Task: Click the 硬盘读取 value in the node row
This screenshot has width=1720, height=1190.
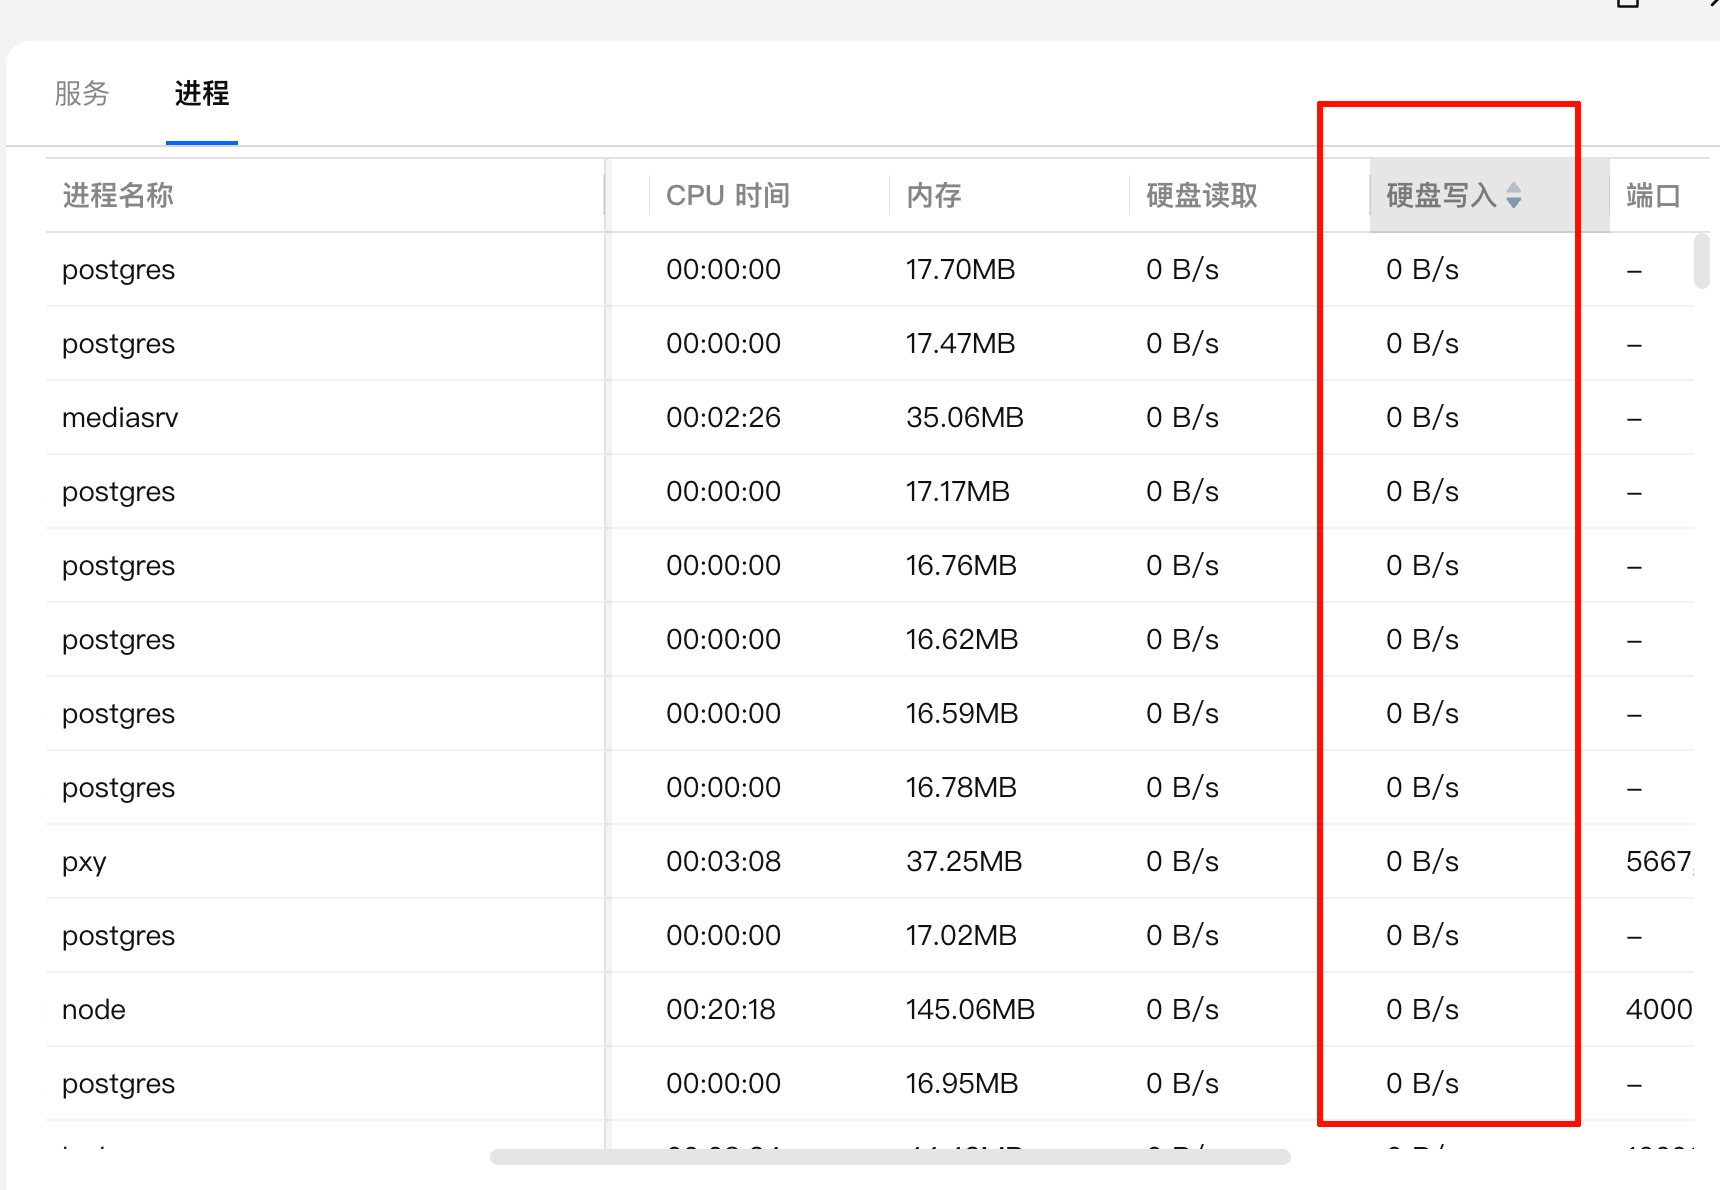Action: point(1182,1010)
